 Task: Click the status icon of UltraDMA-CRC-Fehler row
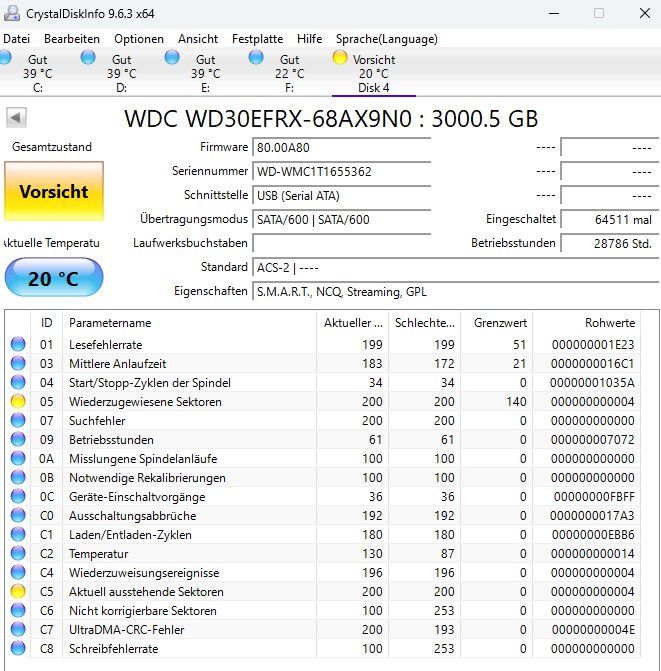pos(18,629)
